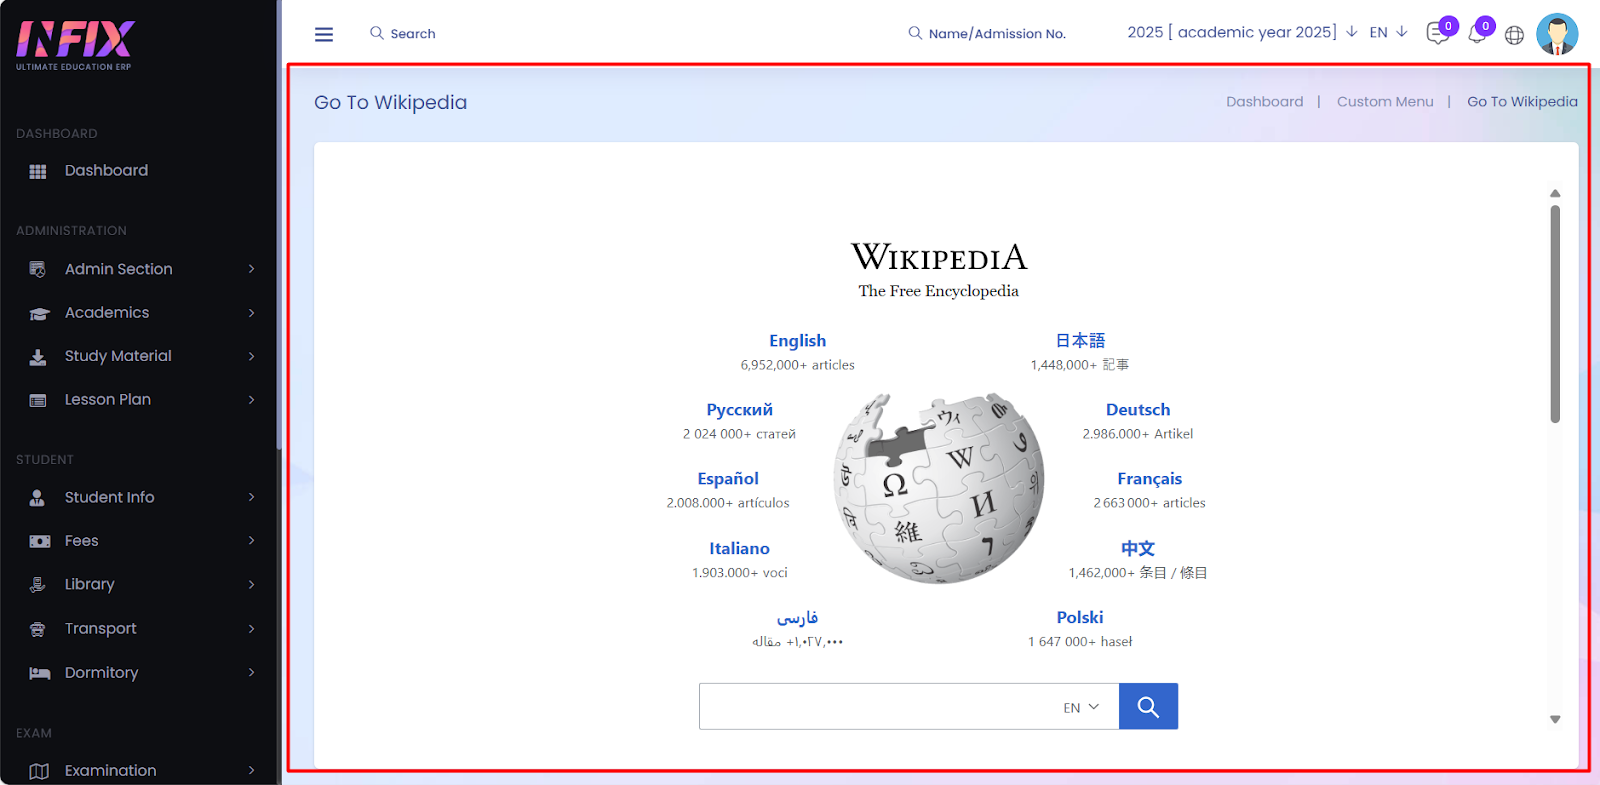
Task: Click the Admin Section icon
Action: (38, 269)
